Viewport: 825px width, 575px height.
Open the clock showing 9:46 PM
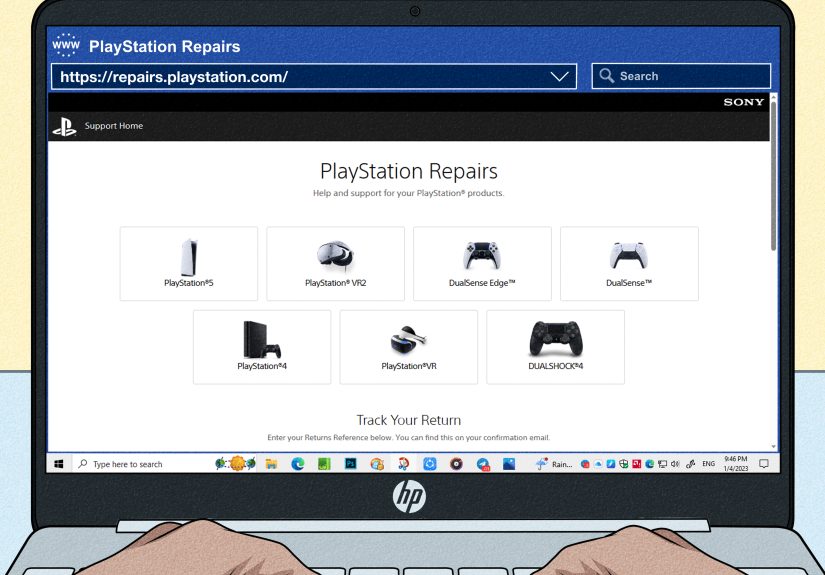(x=736, y=464)
